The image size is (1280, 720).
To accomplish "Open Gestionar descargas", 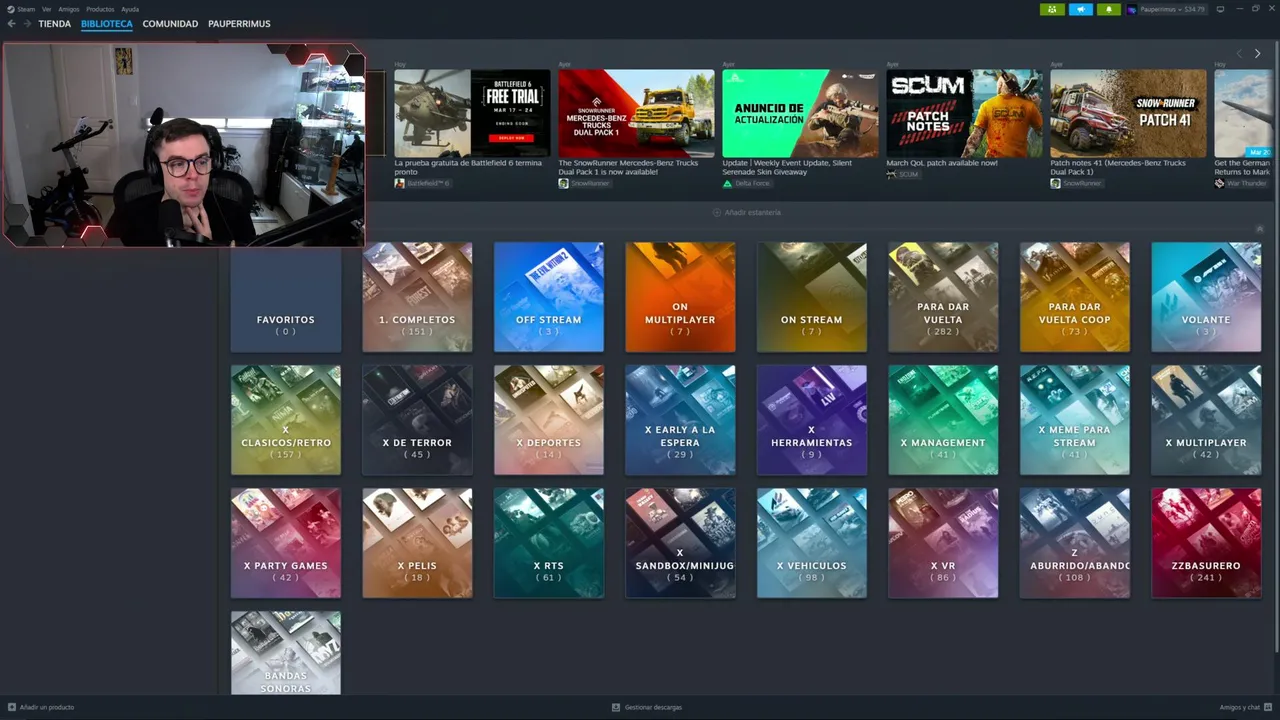I will (647, 707).
